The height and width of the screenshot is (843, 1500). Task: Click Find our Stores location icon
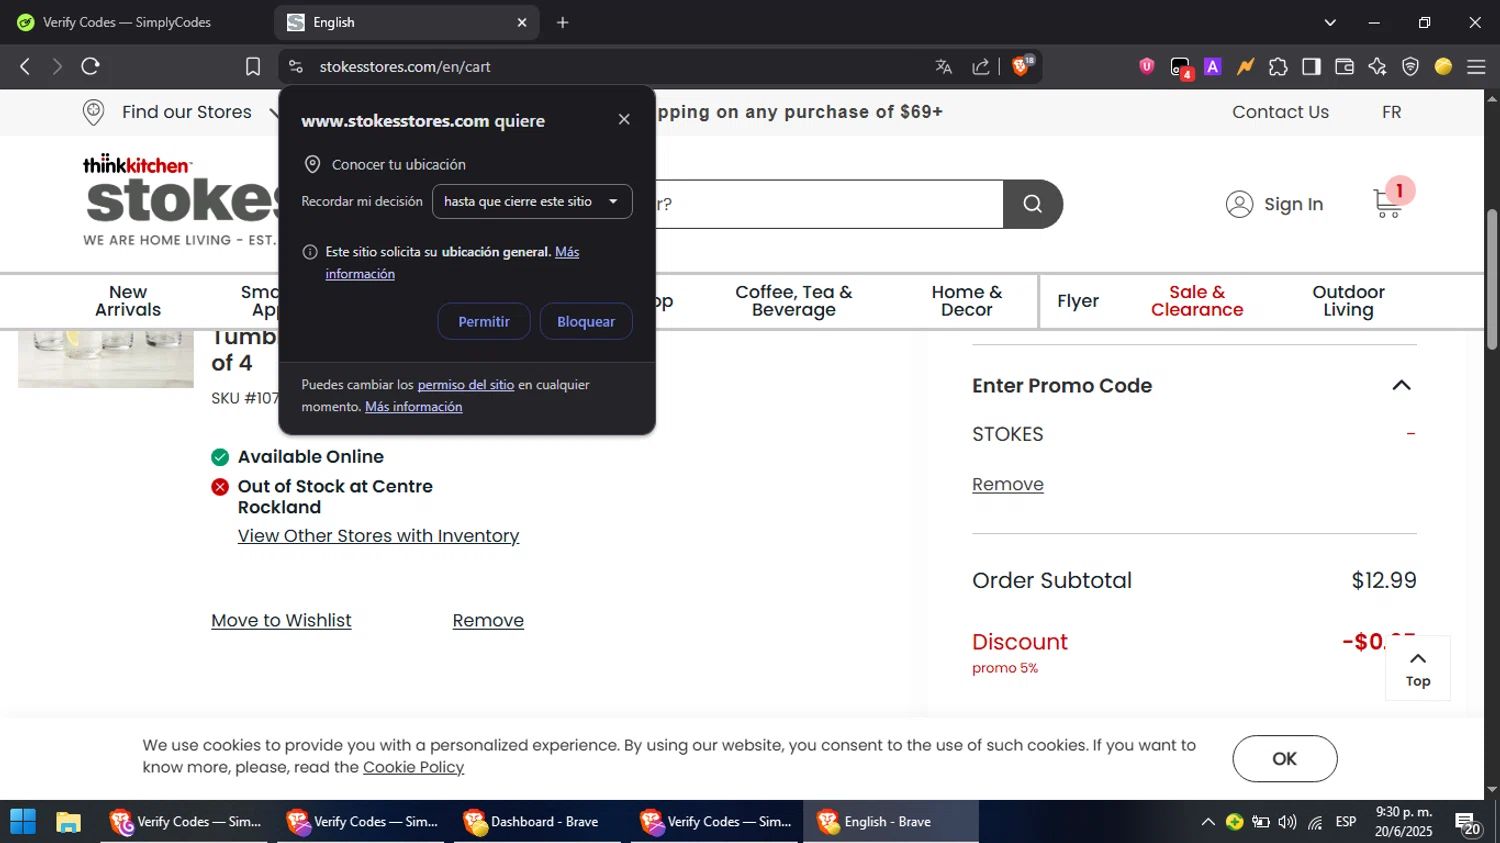94,112
